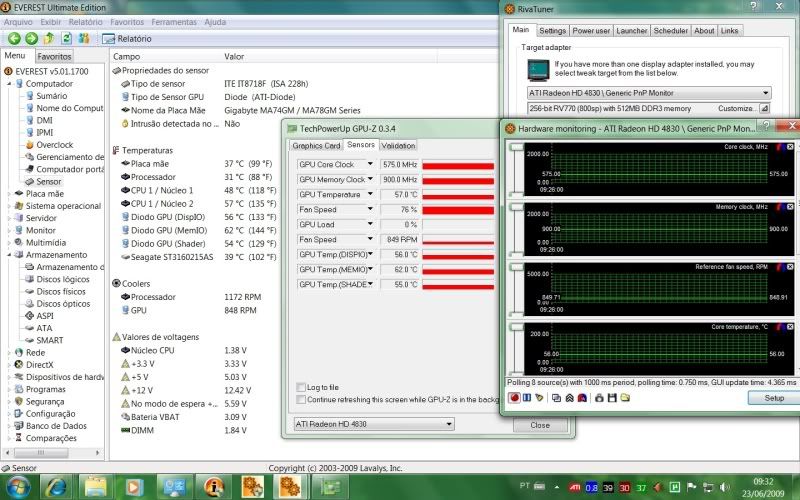Open the GPU Memory Clock sensor dropdown arrow

(x=370, y=179)
